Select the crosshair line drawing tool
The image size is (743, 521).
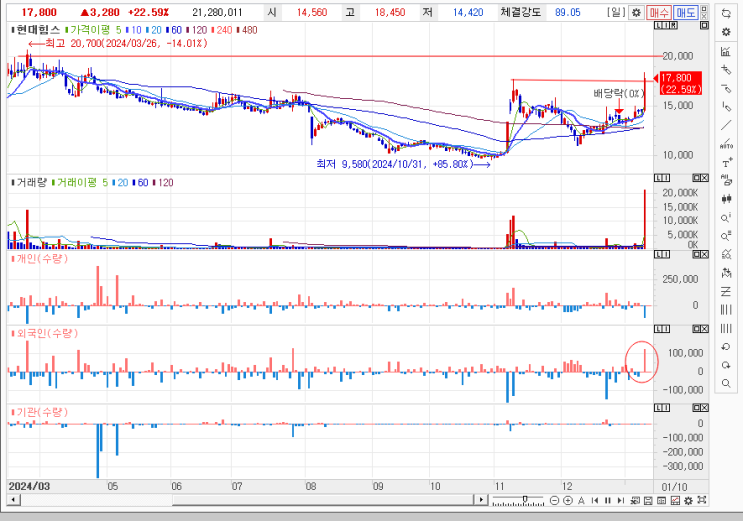[x=726, y=70]
